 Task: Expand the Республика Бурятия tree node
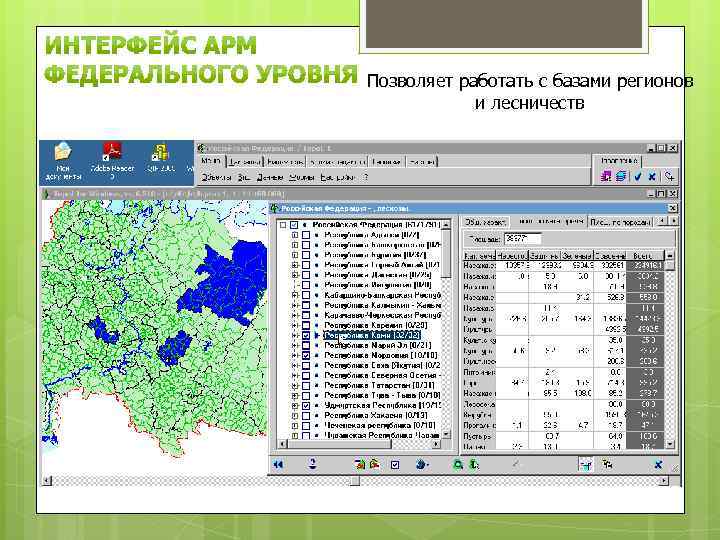tap(295, 255)
